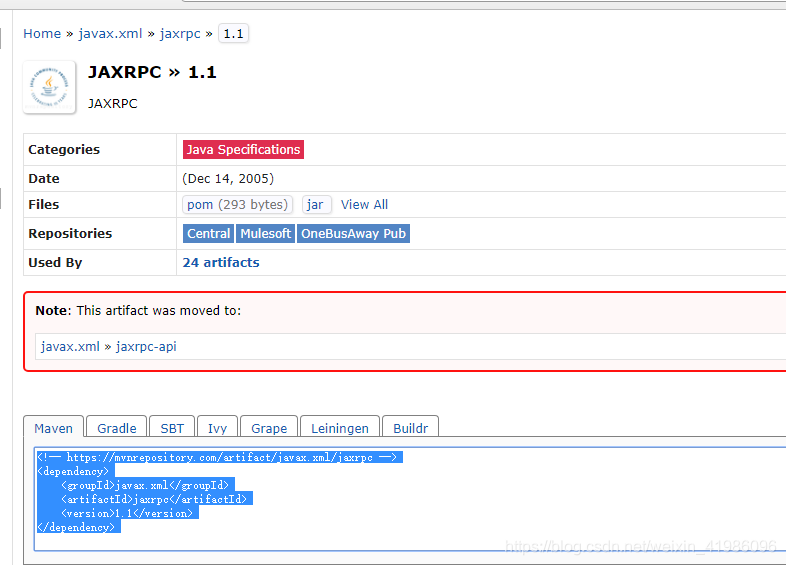Follow jaxrpc-api link in moved note

[x=146, y=346]
